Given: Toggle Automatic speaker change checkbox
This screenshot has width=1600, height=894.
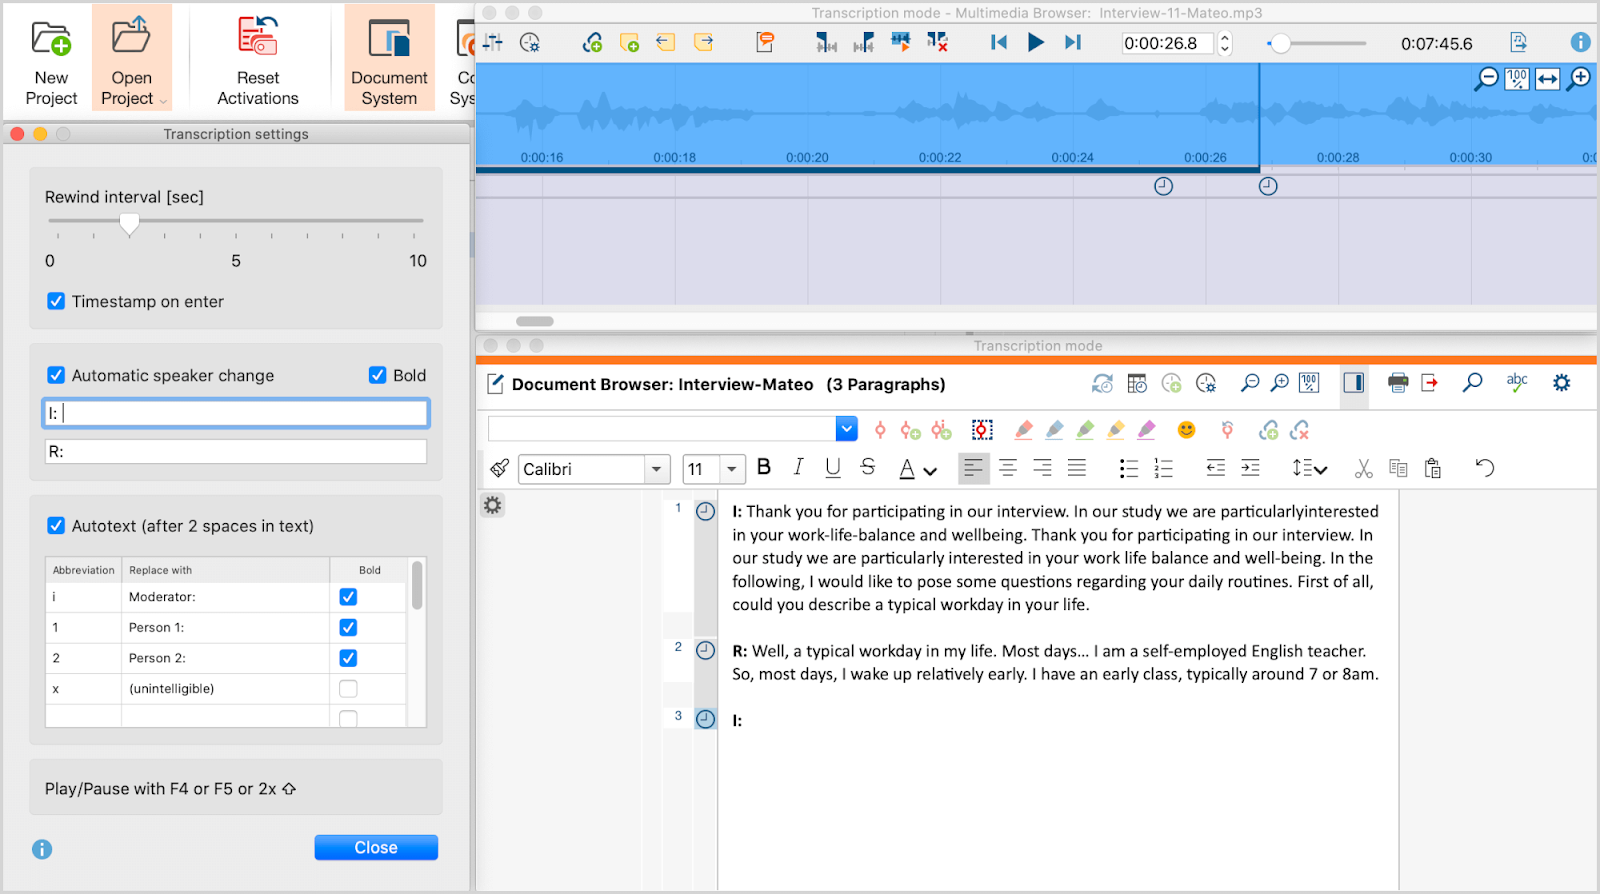Looking at the screenshot, I should pos(57,375).
